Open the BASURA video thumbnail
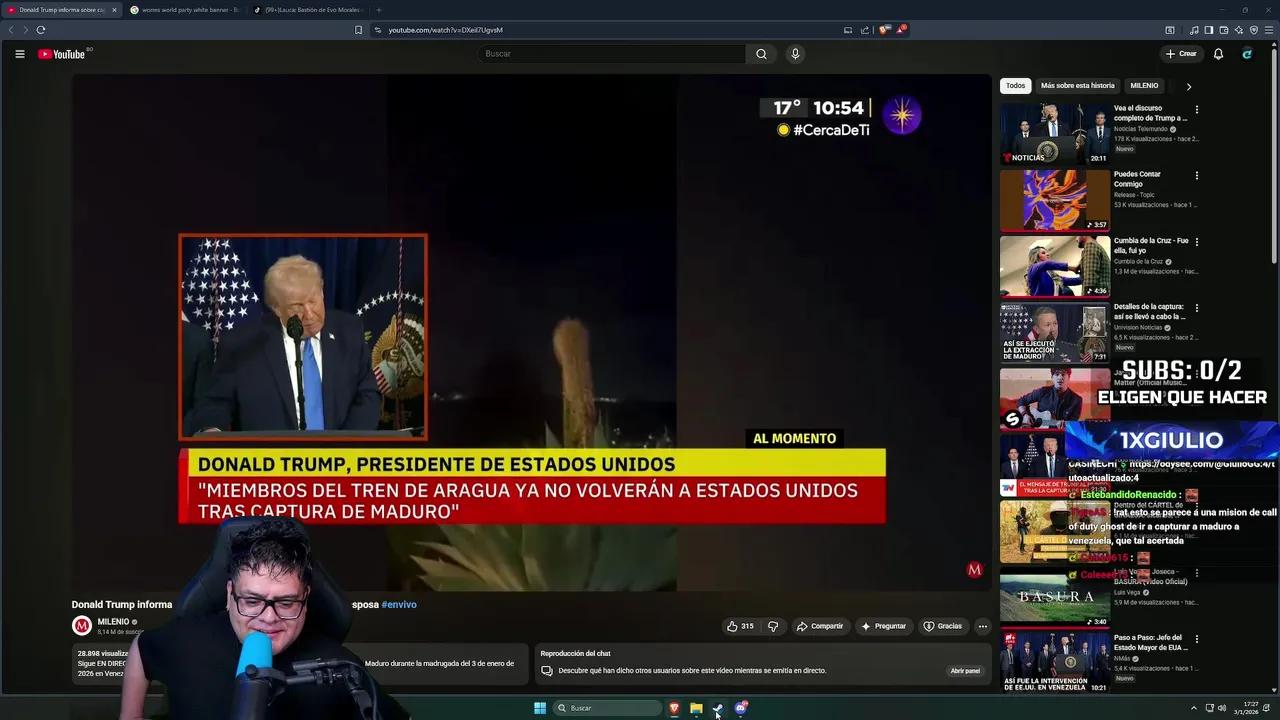1280x720 pixels. (x=1055, y=597)
